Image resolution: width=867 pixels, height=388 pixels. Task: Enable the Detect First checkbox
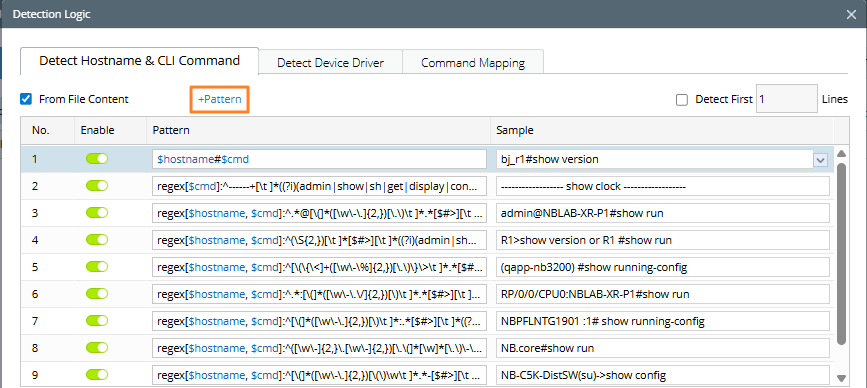tap(682, 99)
